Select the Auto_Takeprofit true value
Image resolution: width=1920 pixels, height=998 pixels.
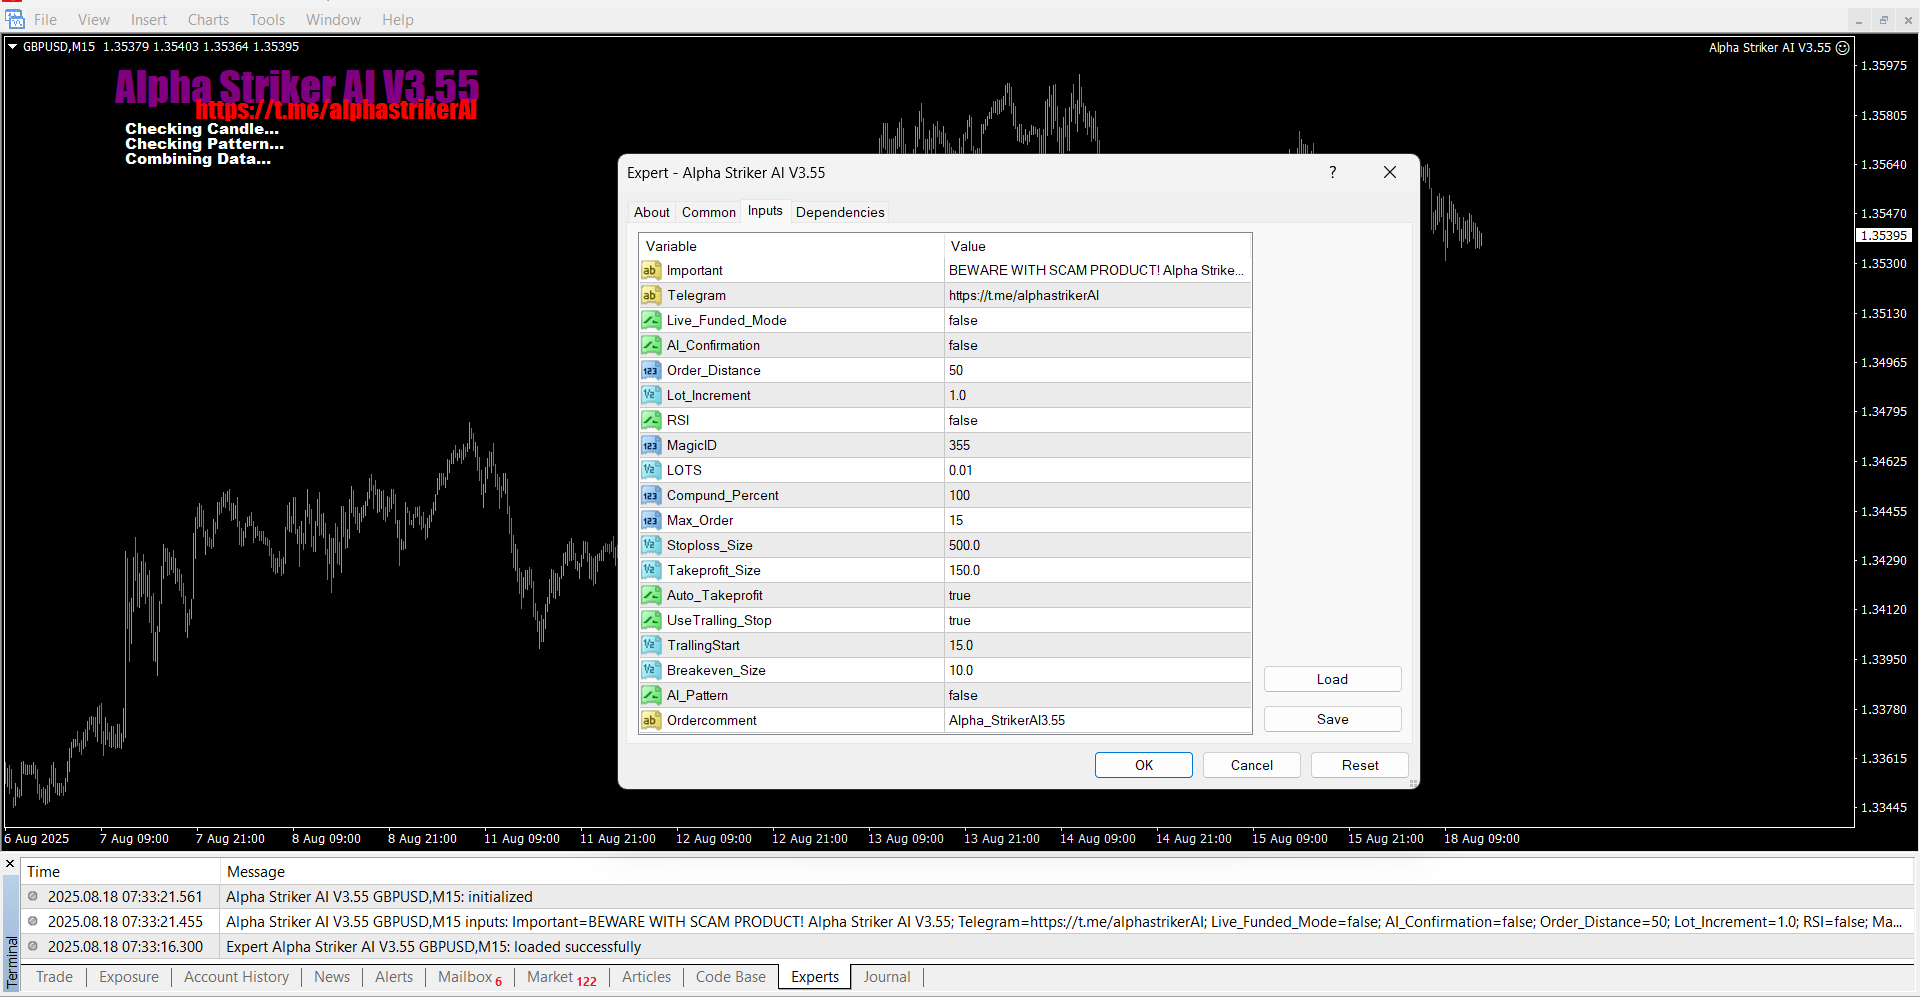pos(1097,595)
